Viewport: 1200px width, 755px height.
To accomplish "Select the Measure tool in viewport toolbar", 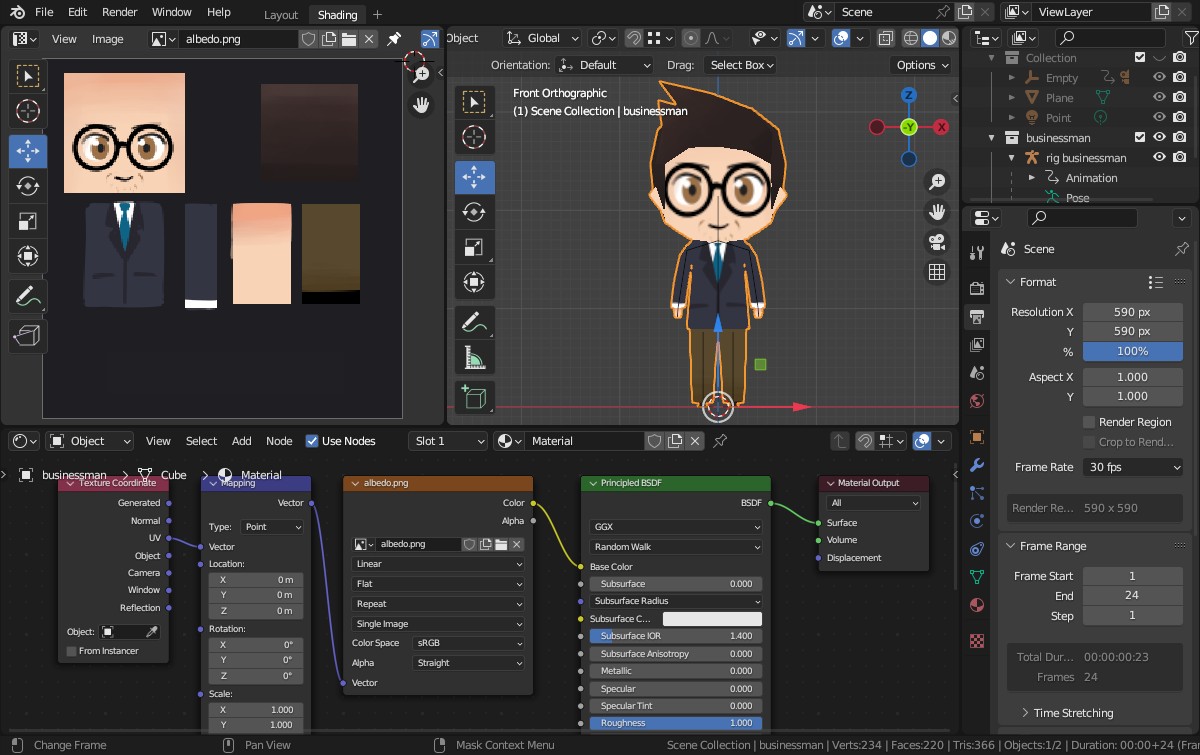I will [x=474, y=357].
